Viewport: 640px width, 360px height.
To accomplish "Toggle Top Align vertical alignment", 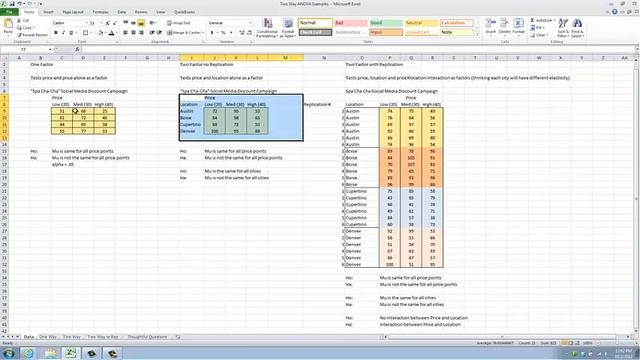I will tap(126, 23).
